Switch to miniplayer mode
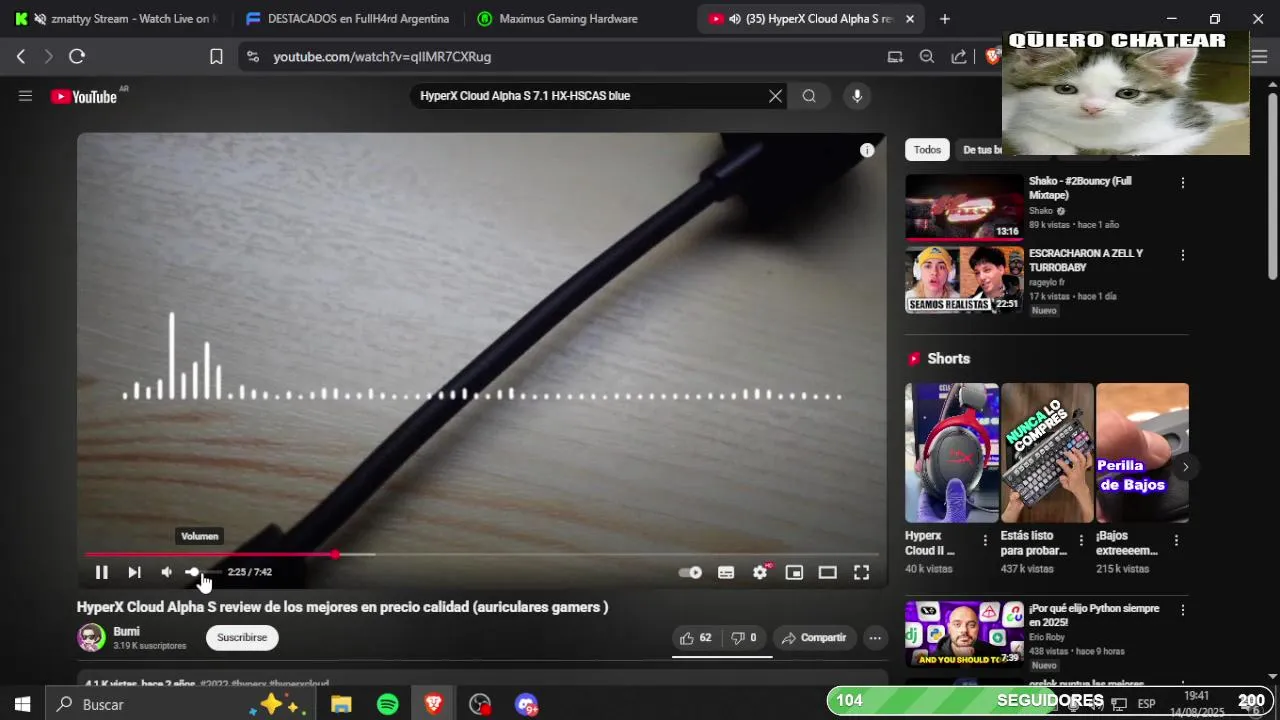The height and width of the screenshot is (720, 1280). coord(794,572)
